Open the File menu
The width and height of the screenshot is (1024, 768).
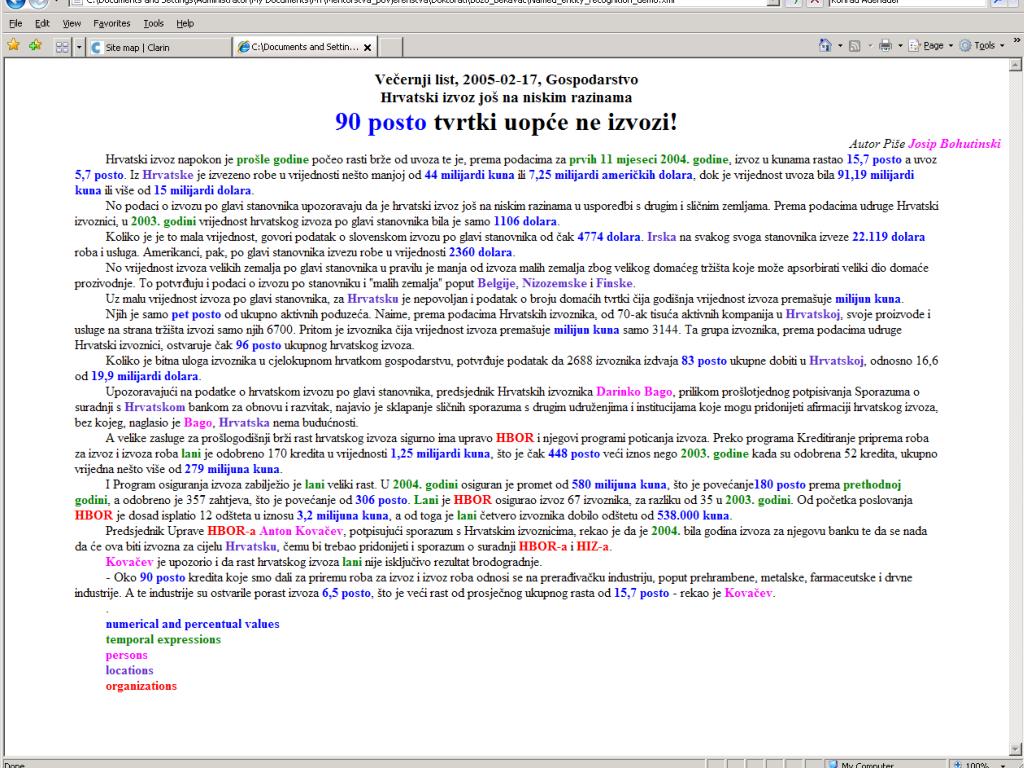click(16, 24)
